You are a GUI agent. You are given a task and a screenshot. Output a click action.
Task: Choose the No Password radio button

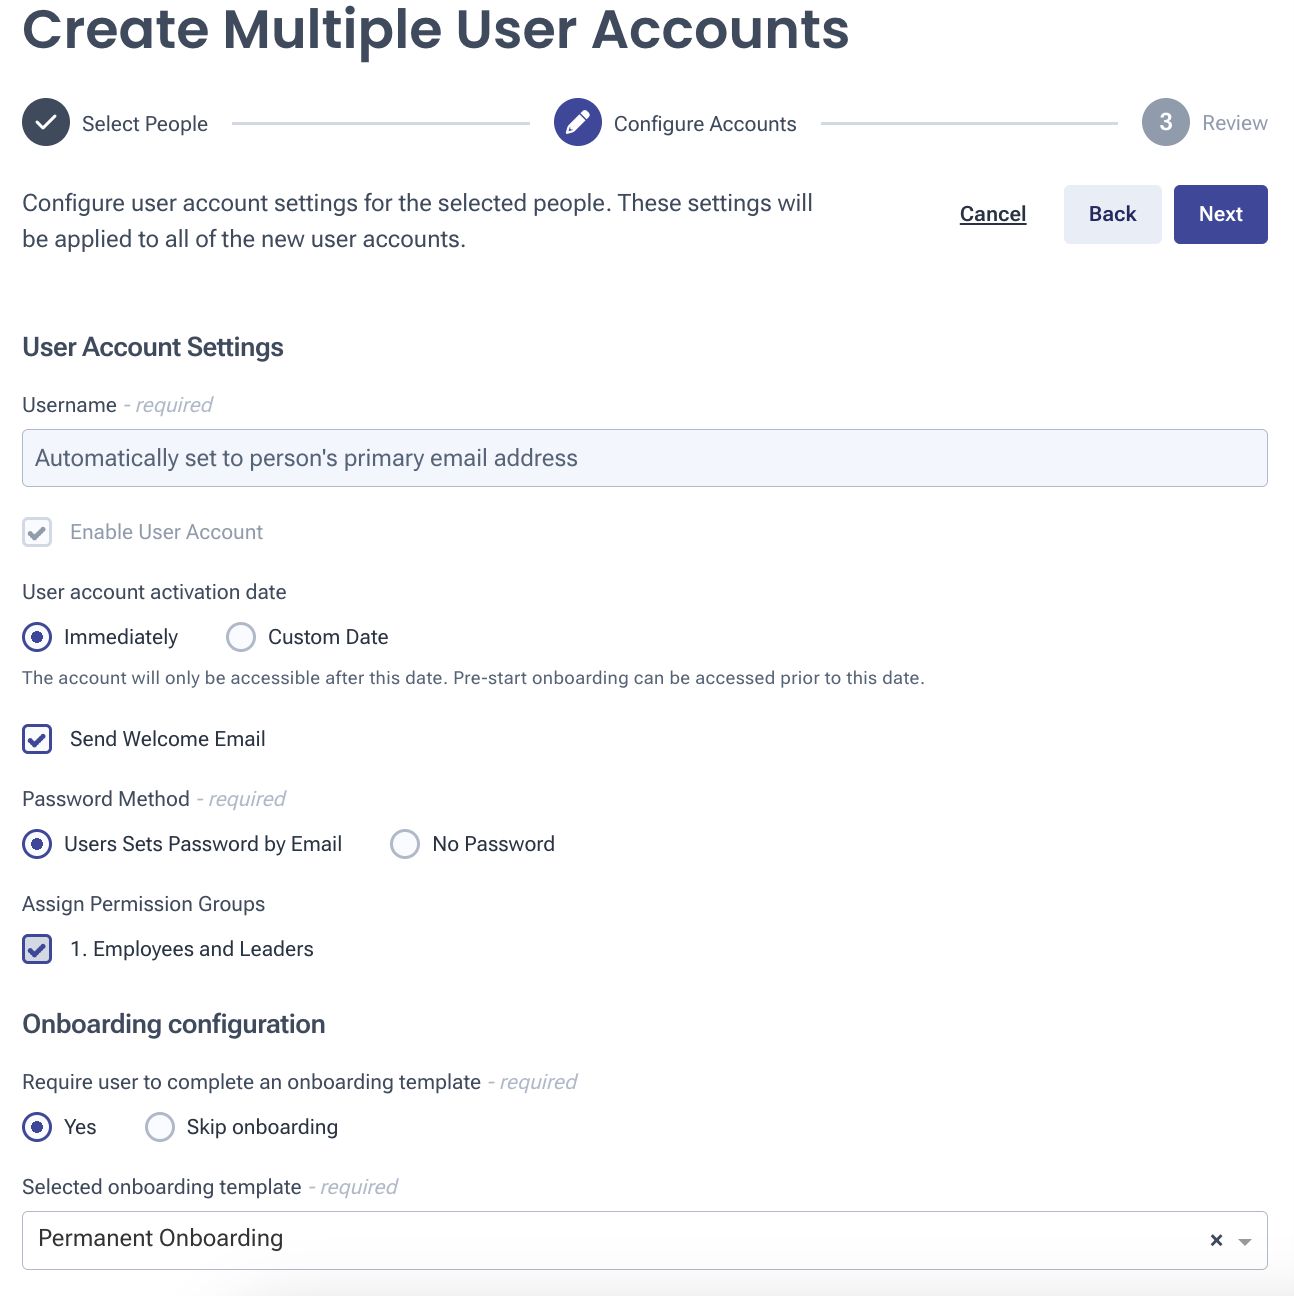pyautogui.click(x=405, y=844)
